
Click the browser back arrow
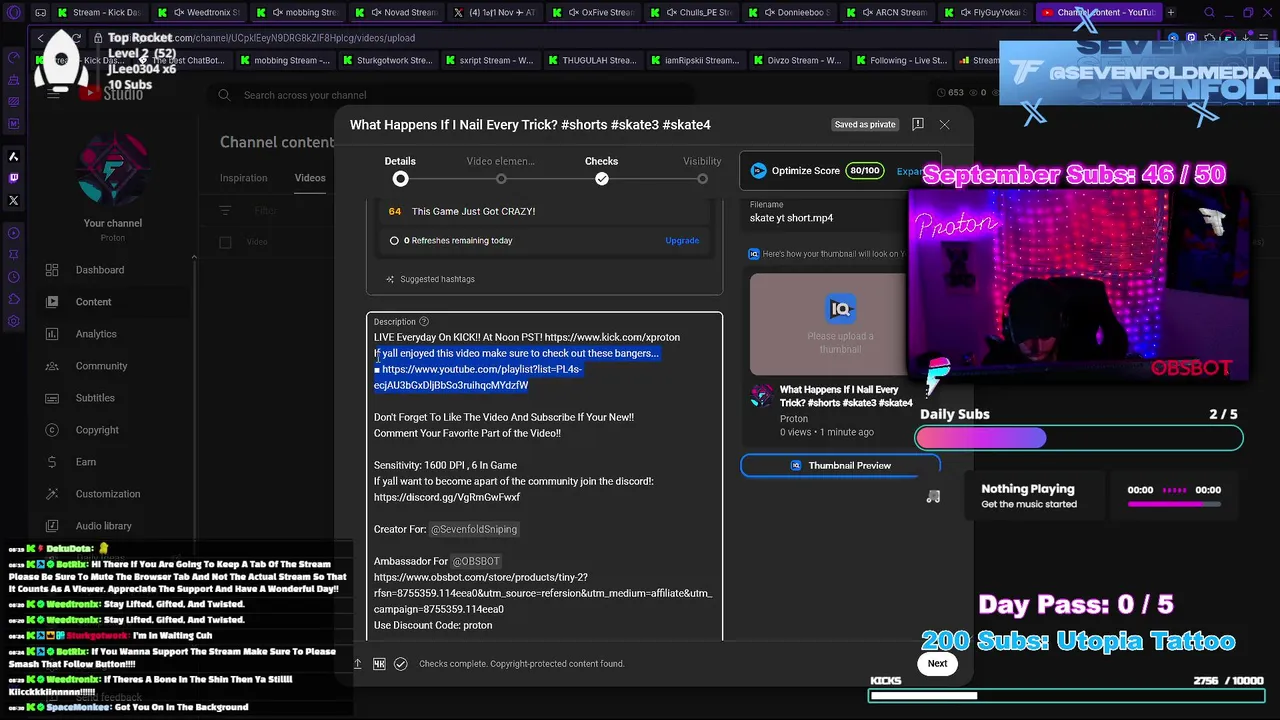(40, 38)
